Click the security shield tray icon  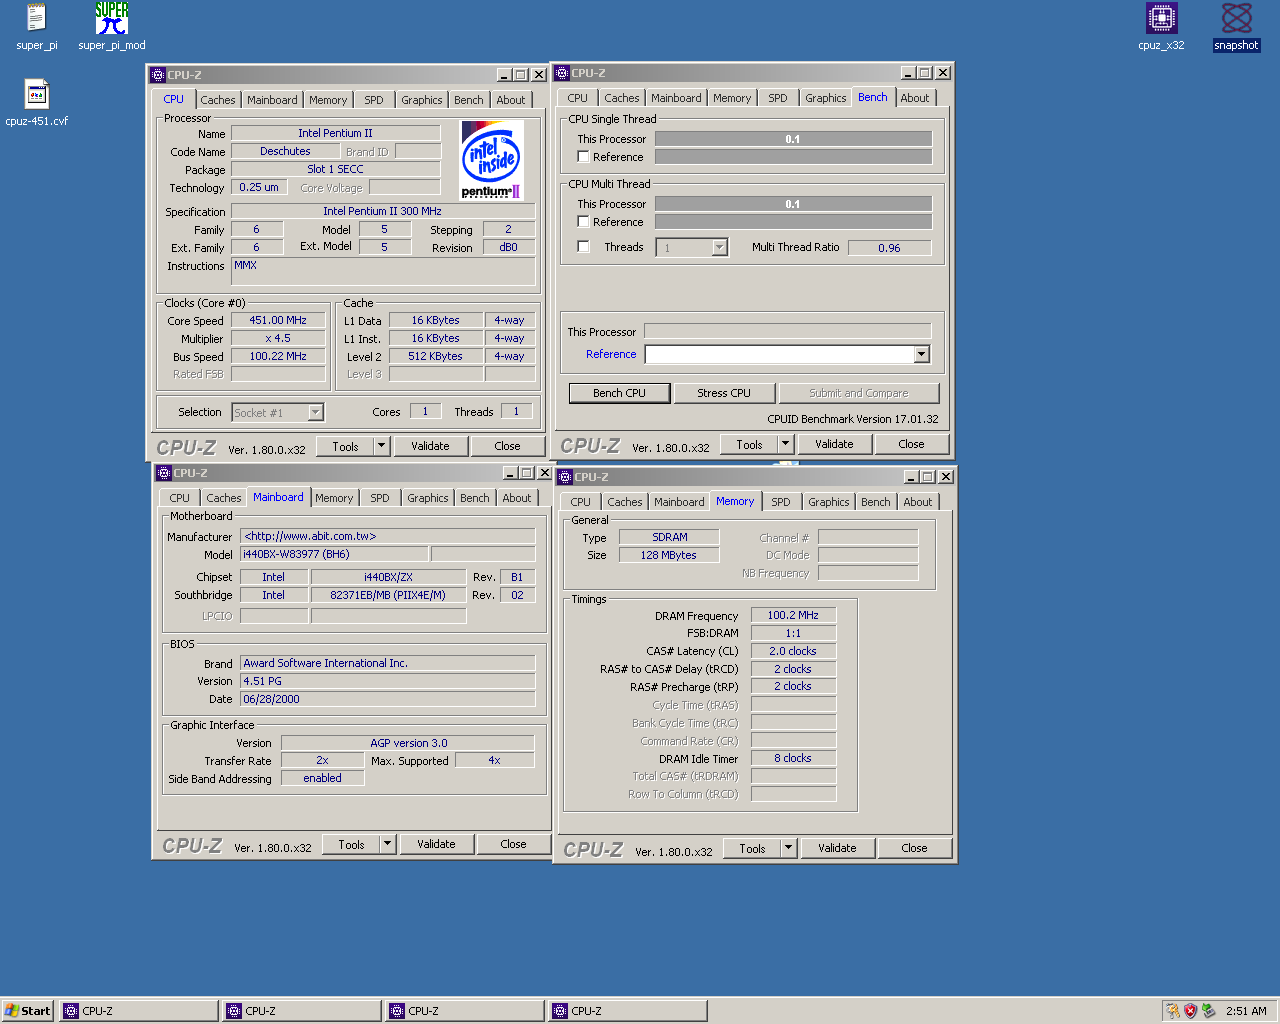(x=1190, y=1011)
